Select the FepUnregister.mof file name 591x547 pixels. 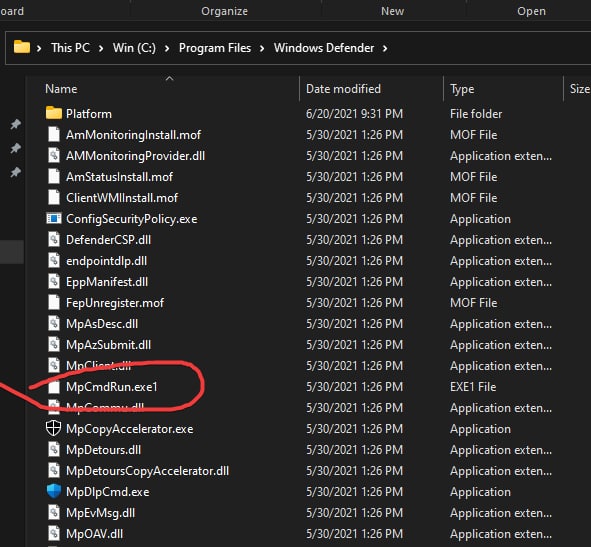tap(115, 303)
